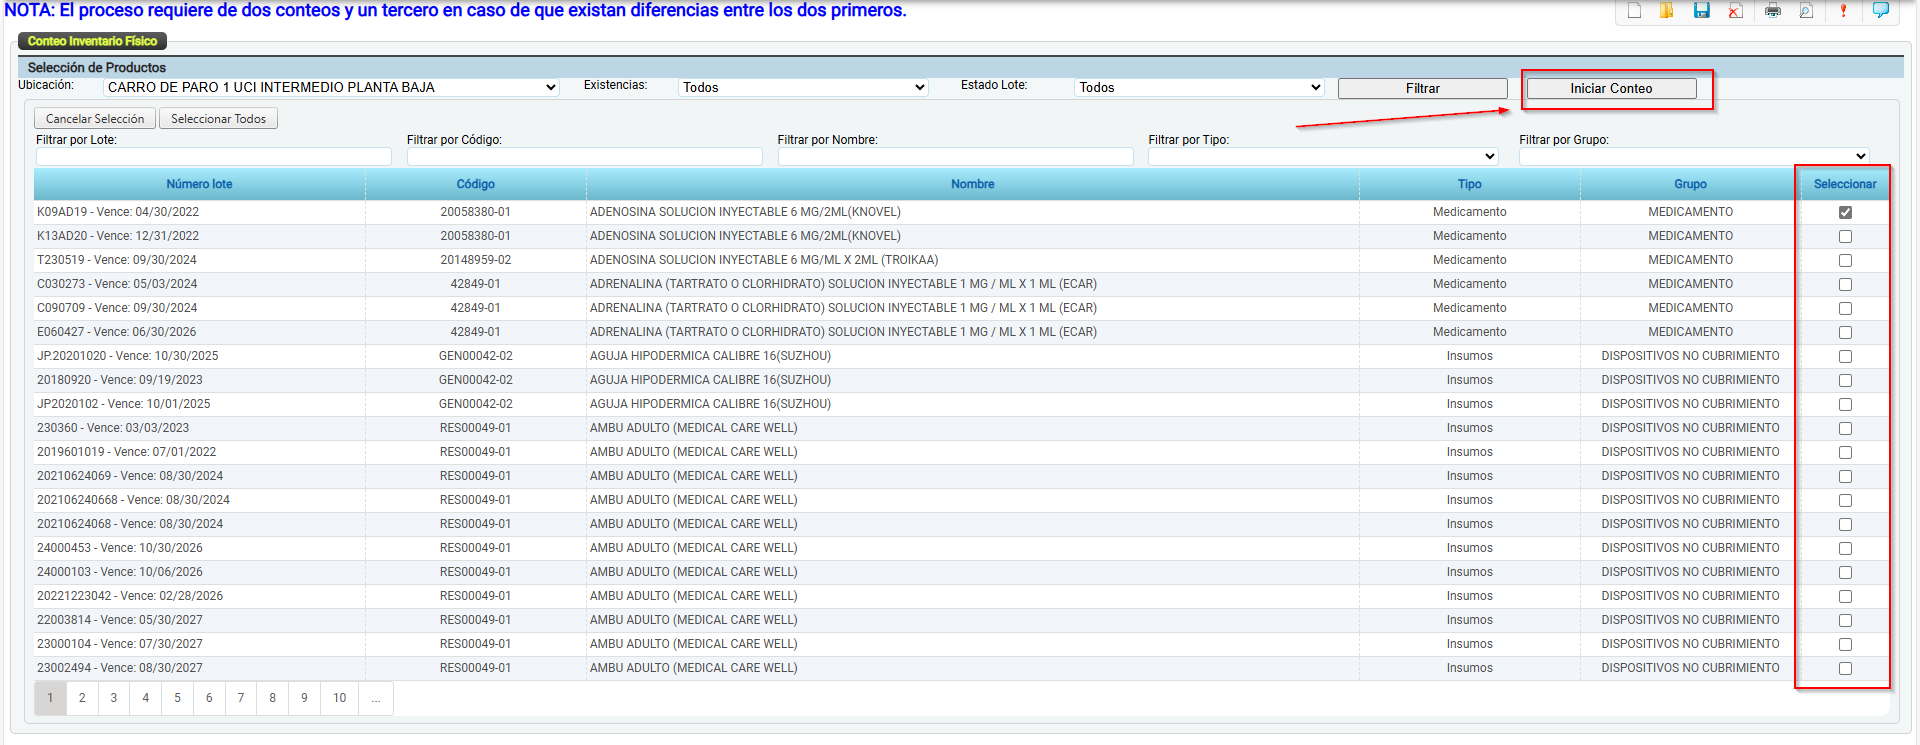Open the Estado Lote dropdown
Image resolution: width=1920 pixels, height=745 pixels.
tap(1199, 88)
